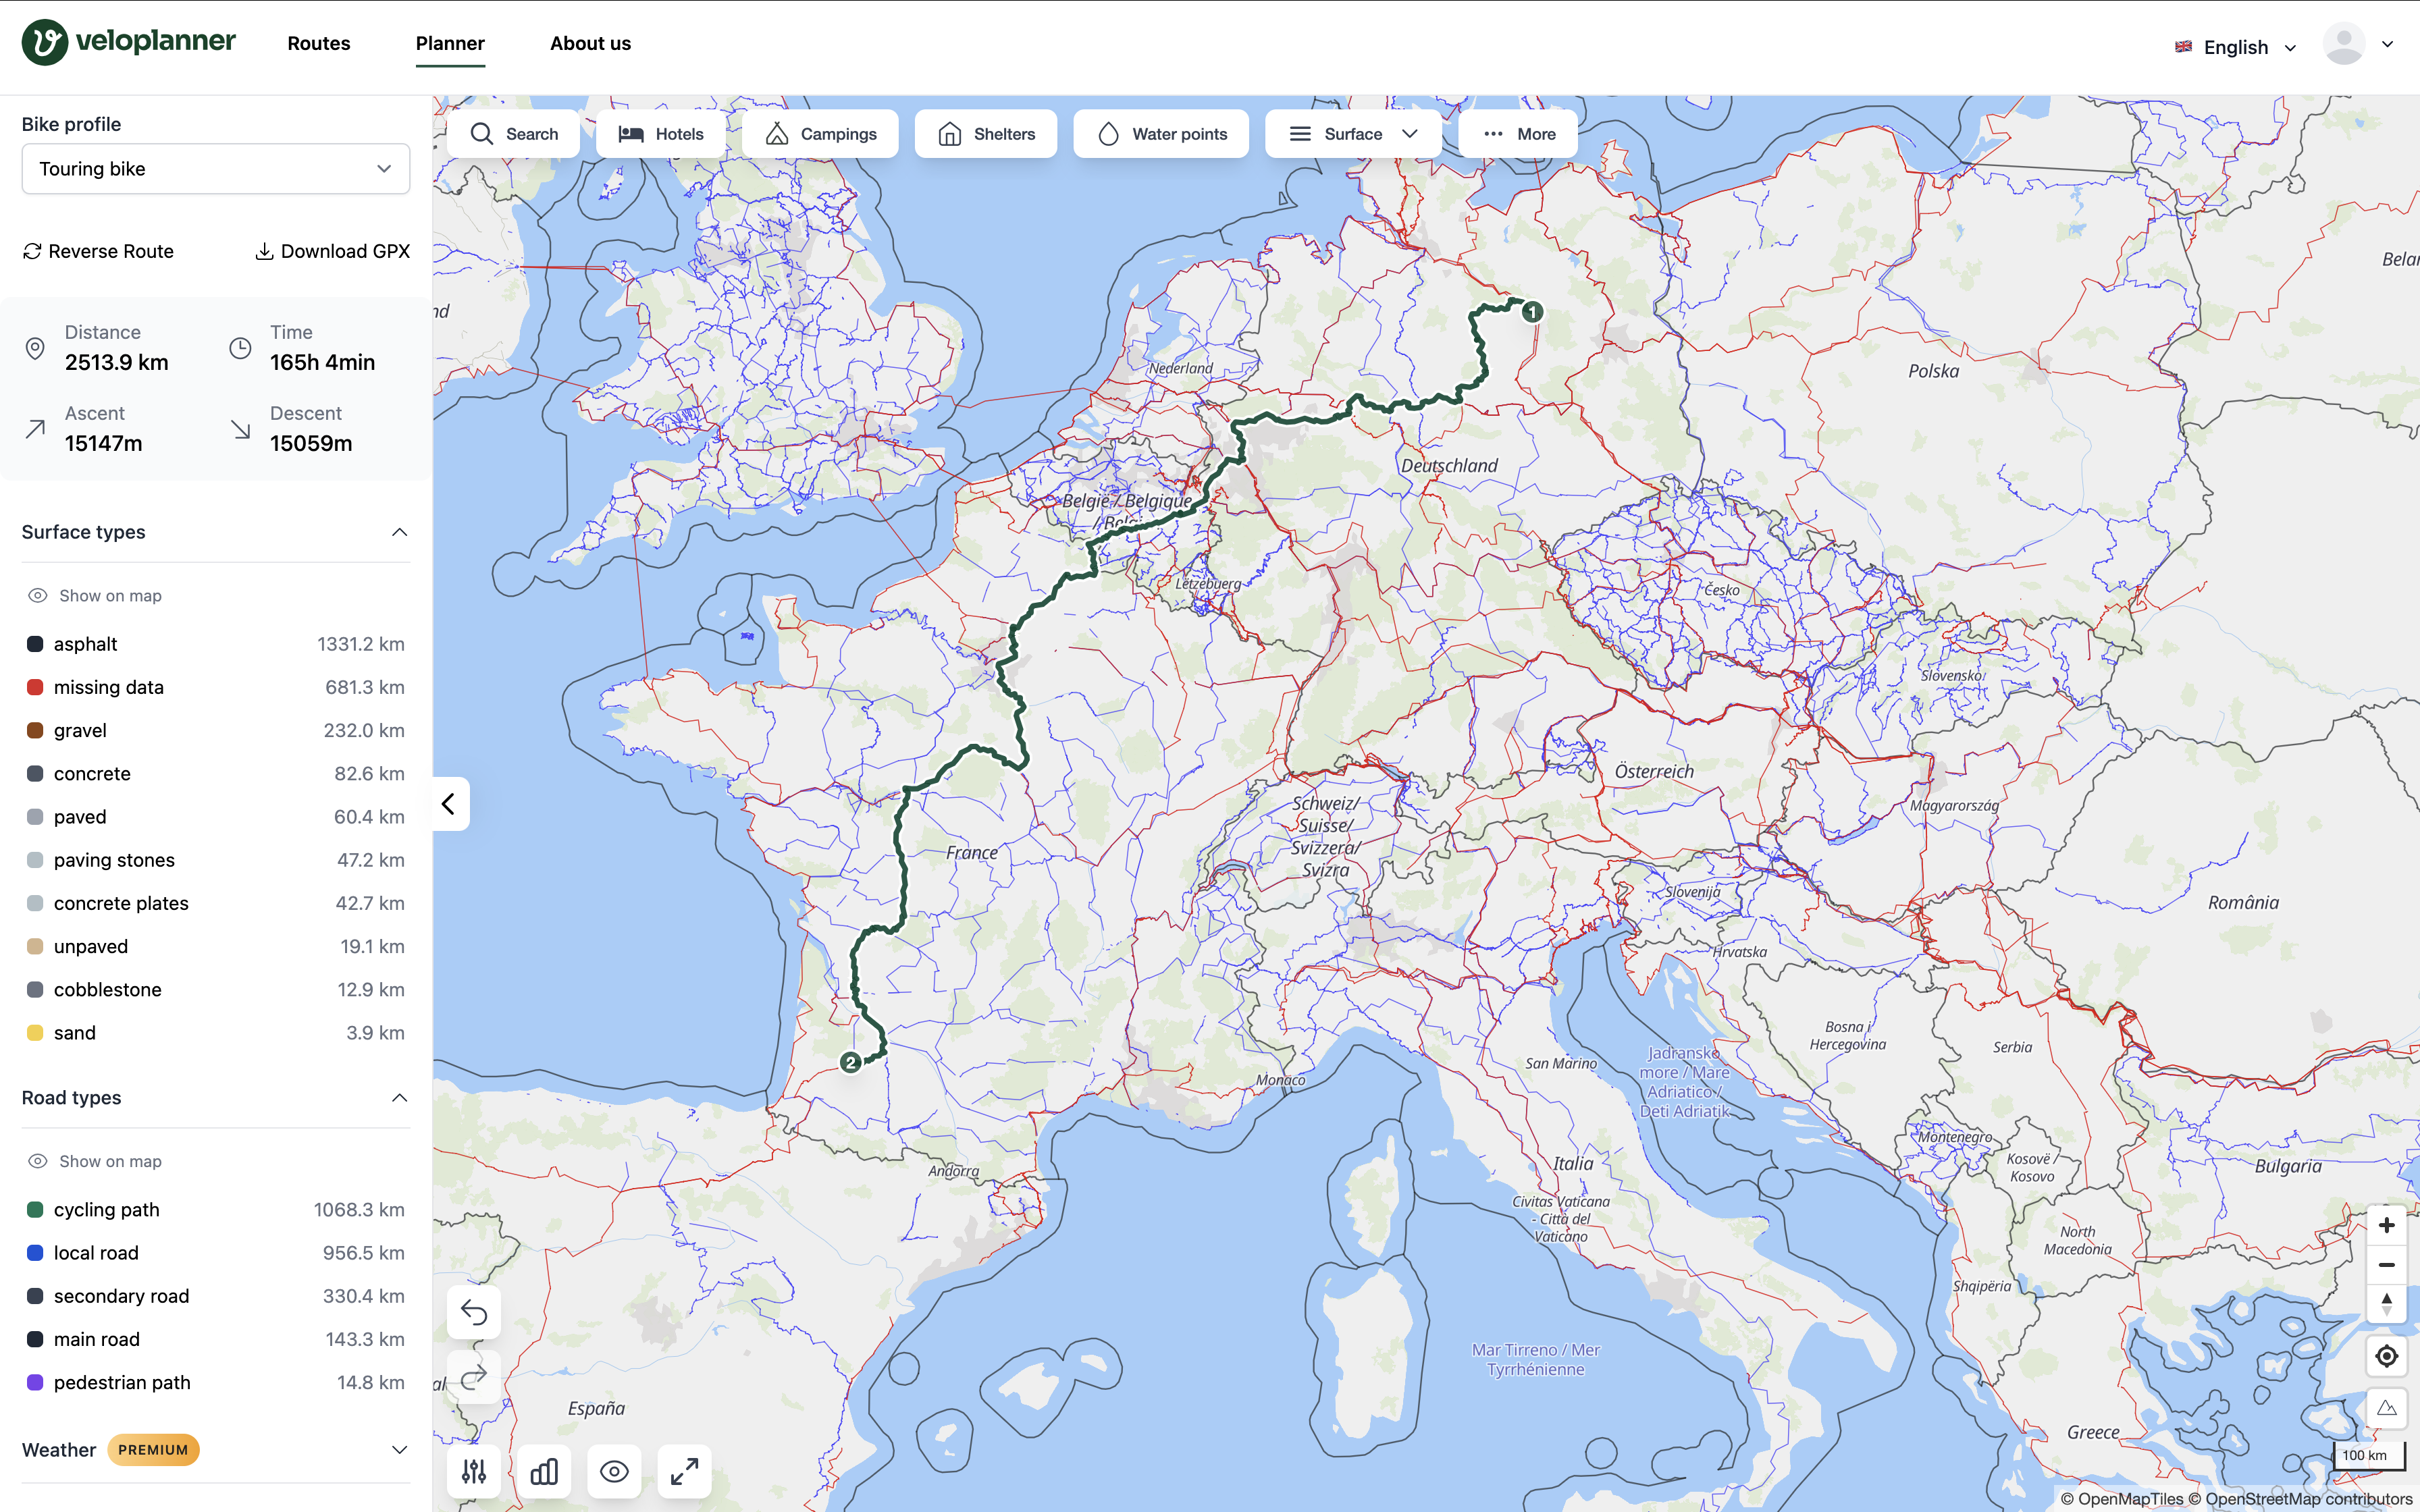Click the gravel brown swatch
Screen dimensions: 2420x1512
[35, 730]
